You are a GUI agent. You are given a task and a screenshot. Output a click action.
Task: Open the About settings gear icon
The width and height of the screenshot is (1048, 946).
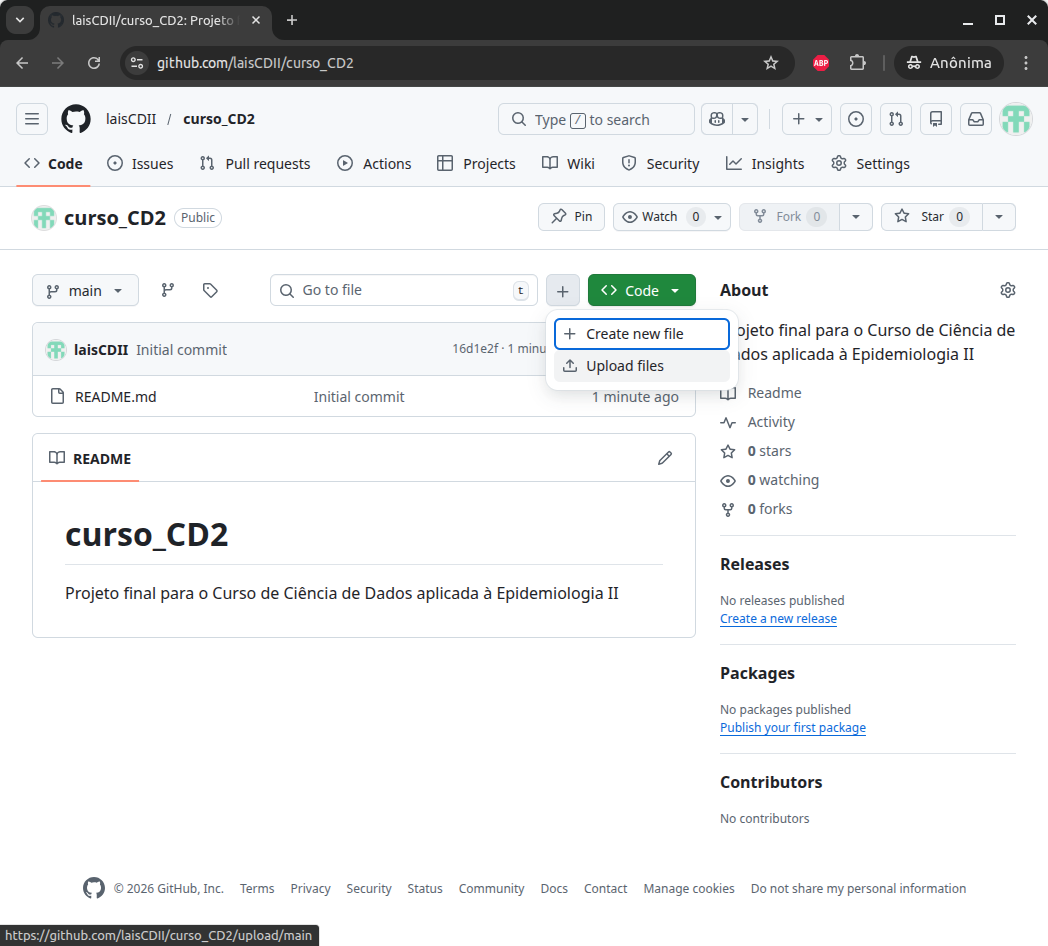point(1007,290)
